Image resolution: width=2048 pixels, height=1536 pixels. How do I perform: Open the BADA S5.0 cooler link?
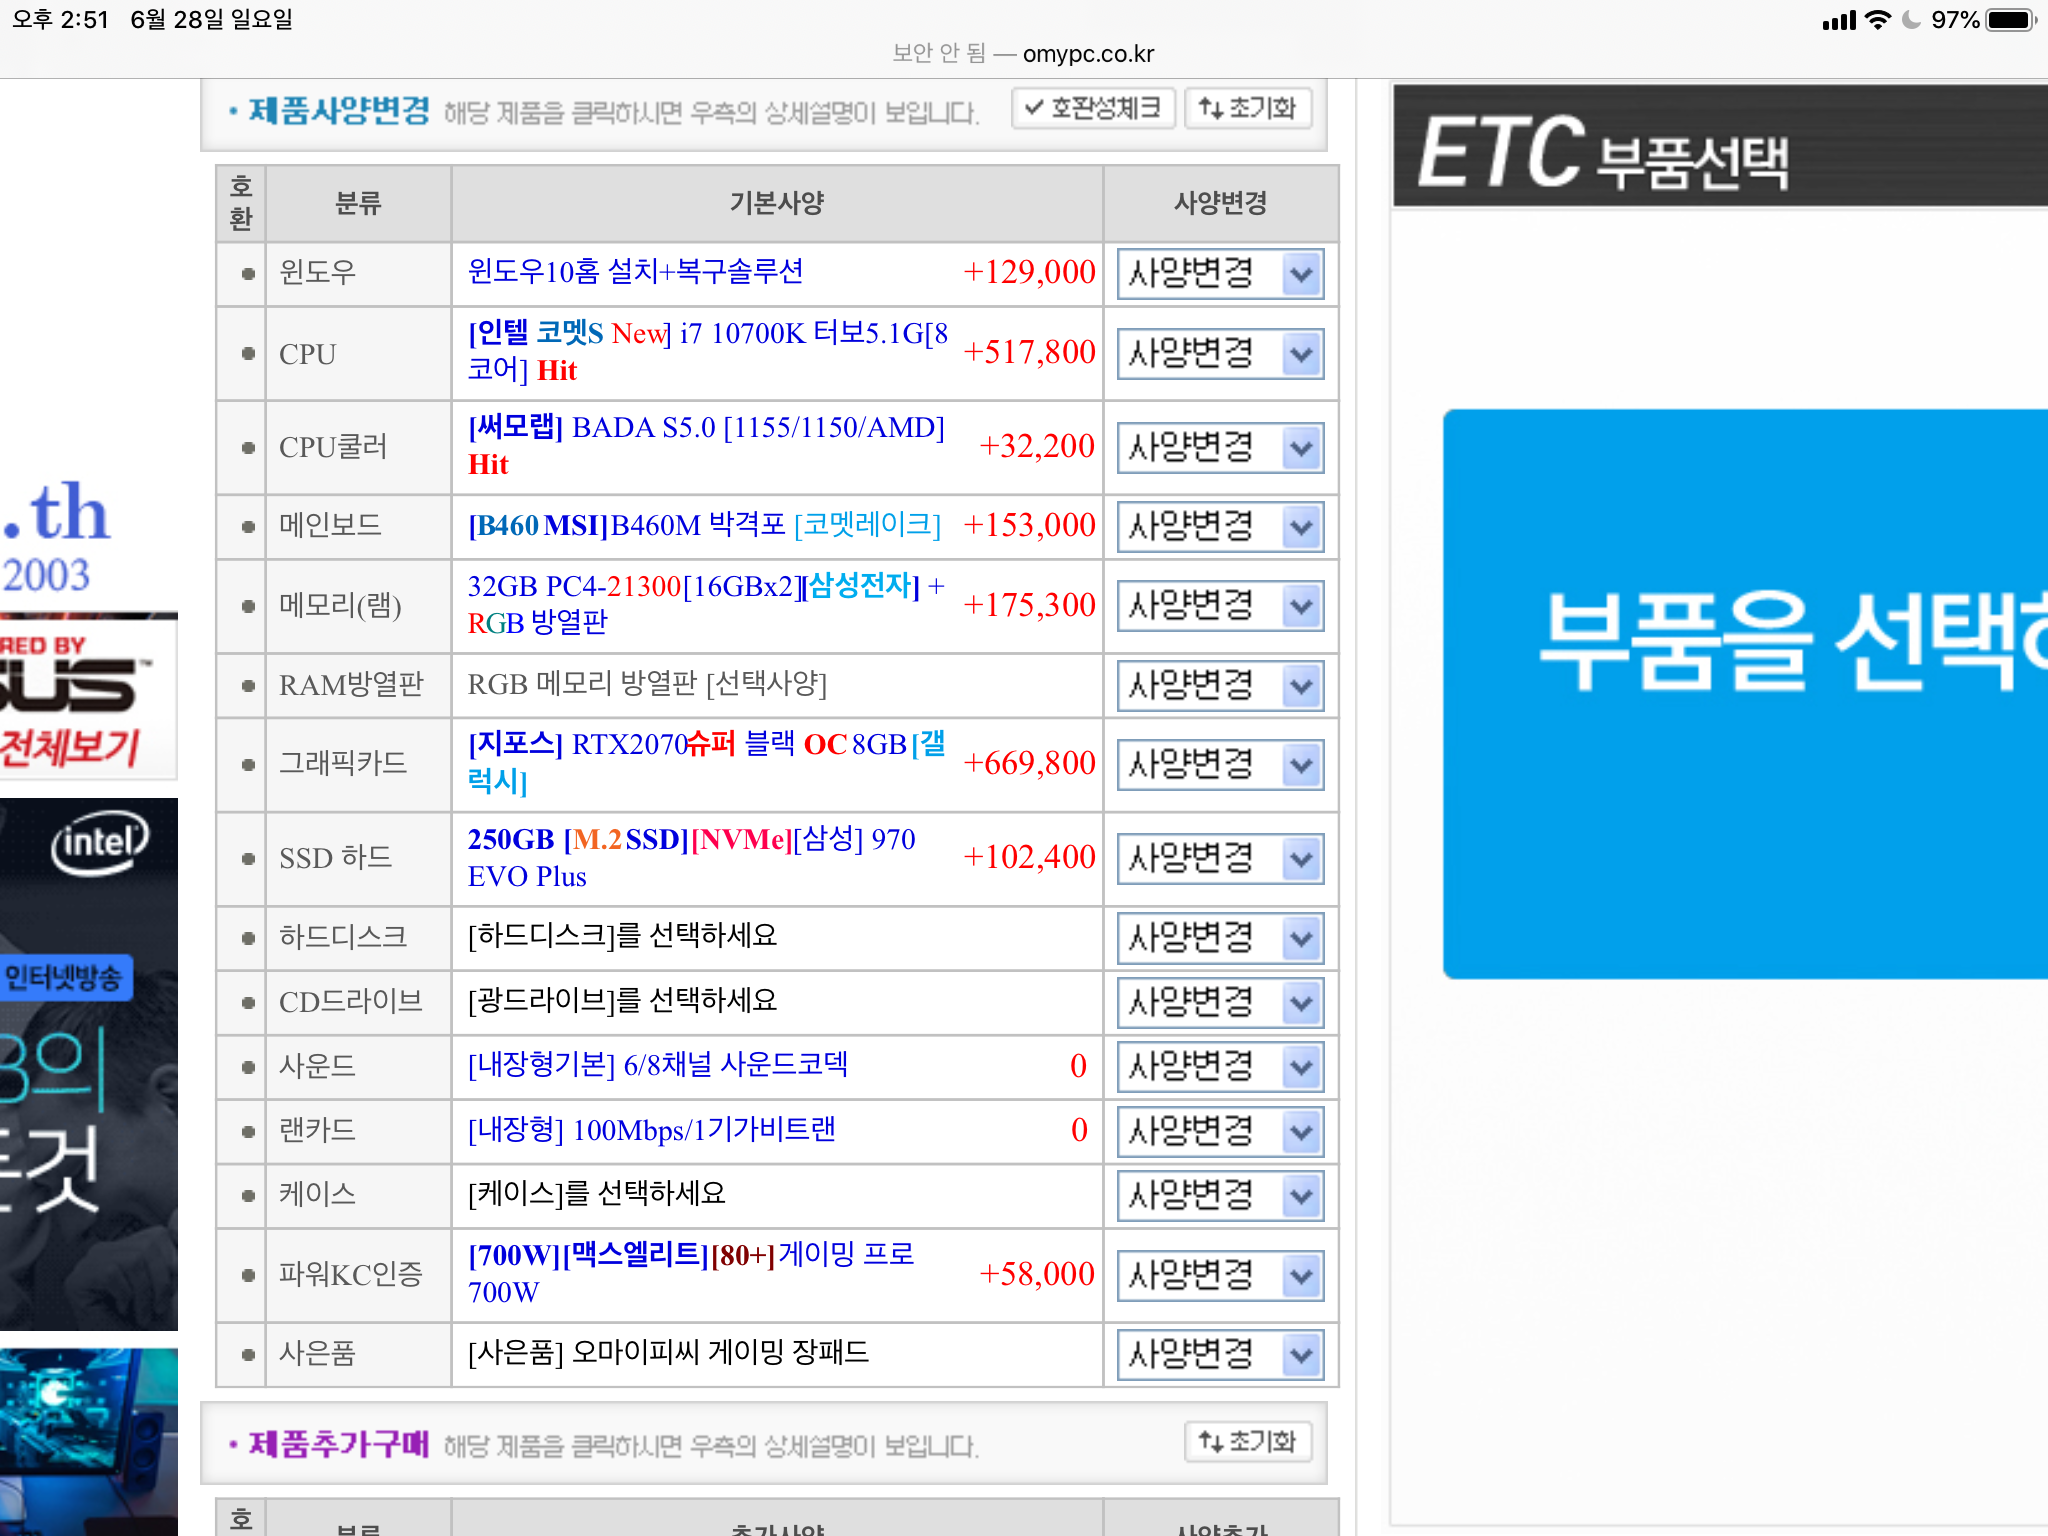point(706,445)
